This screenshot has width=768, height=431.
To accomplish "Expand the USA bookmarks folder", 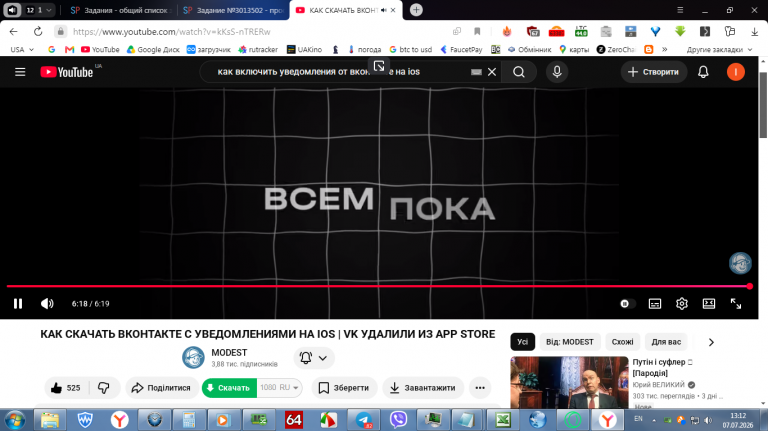I will tap(22, 49).
